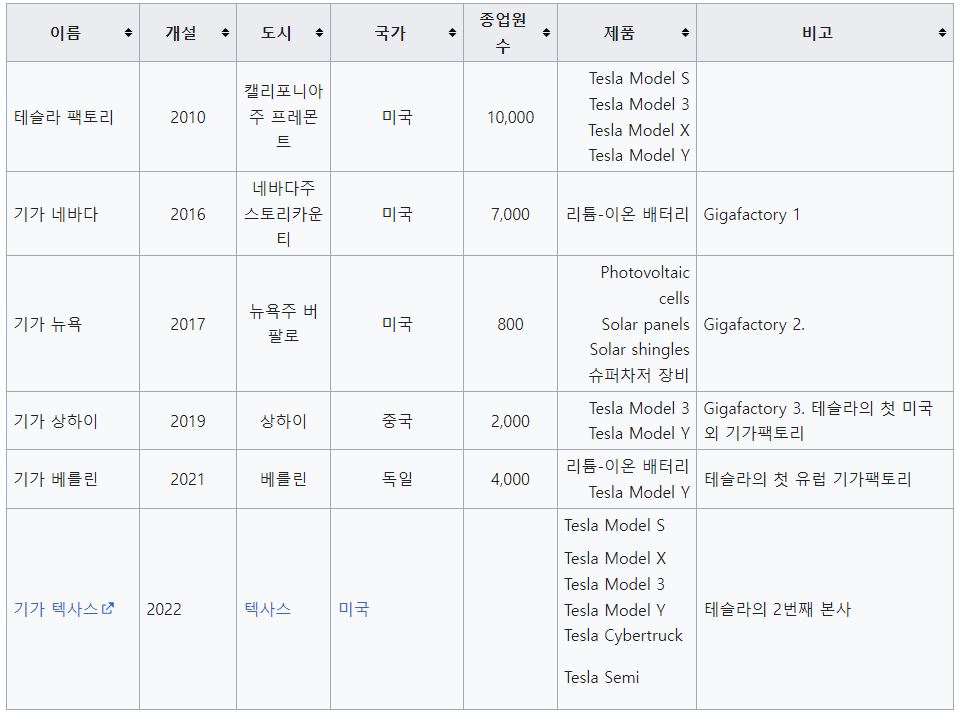Click external link icon beside 기가 텍사스
958x713 pixels.
coord(108,608)
